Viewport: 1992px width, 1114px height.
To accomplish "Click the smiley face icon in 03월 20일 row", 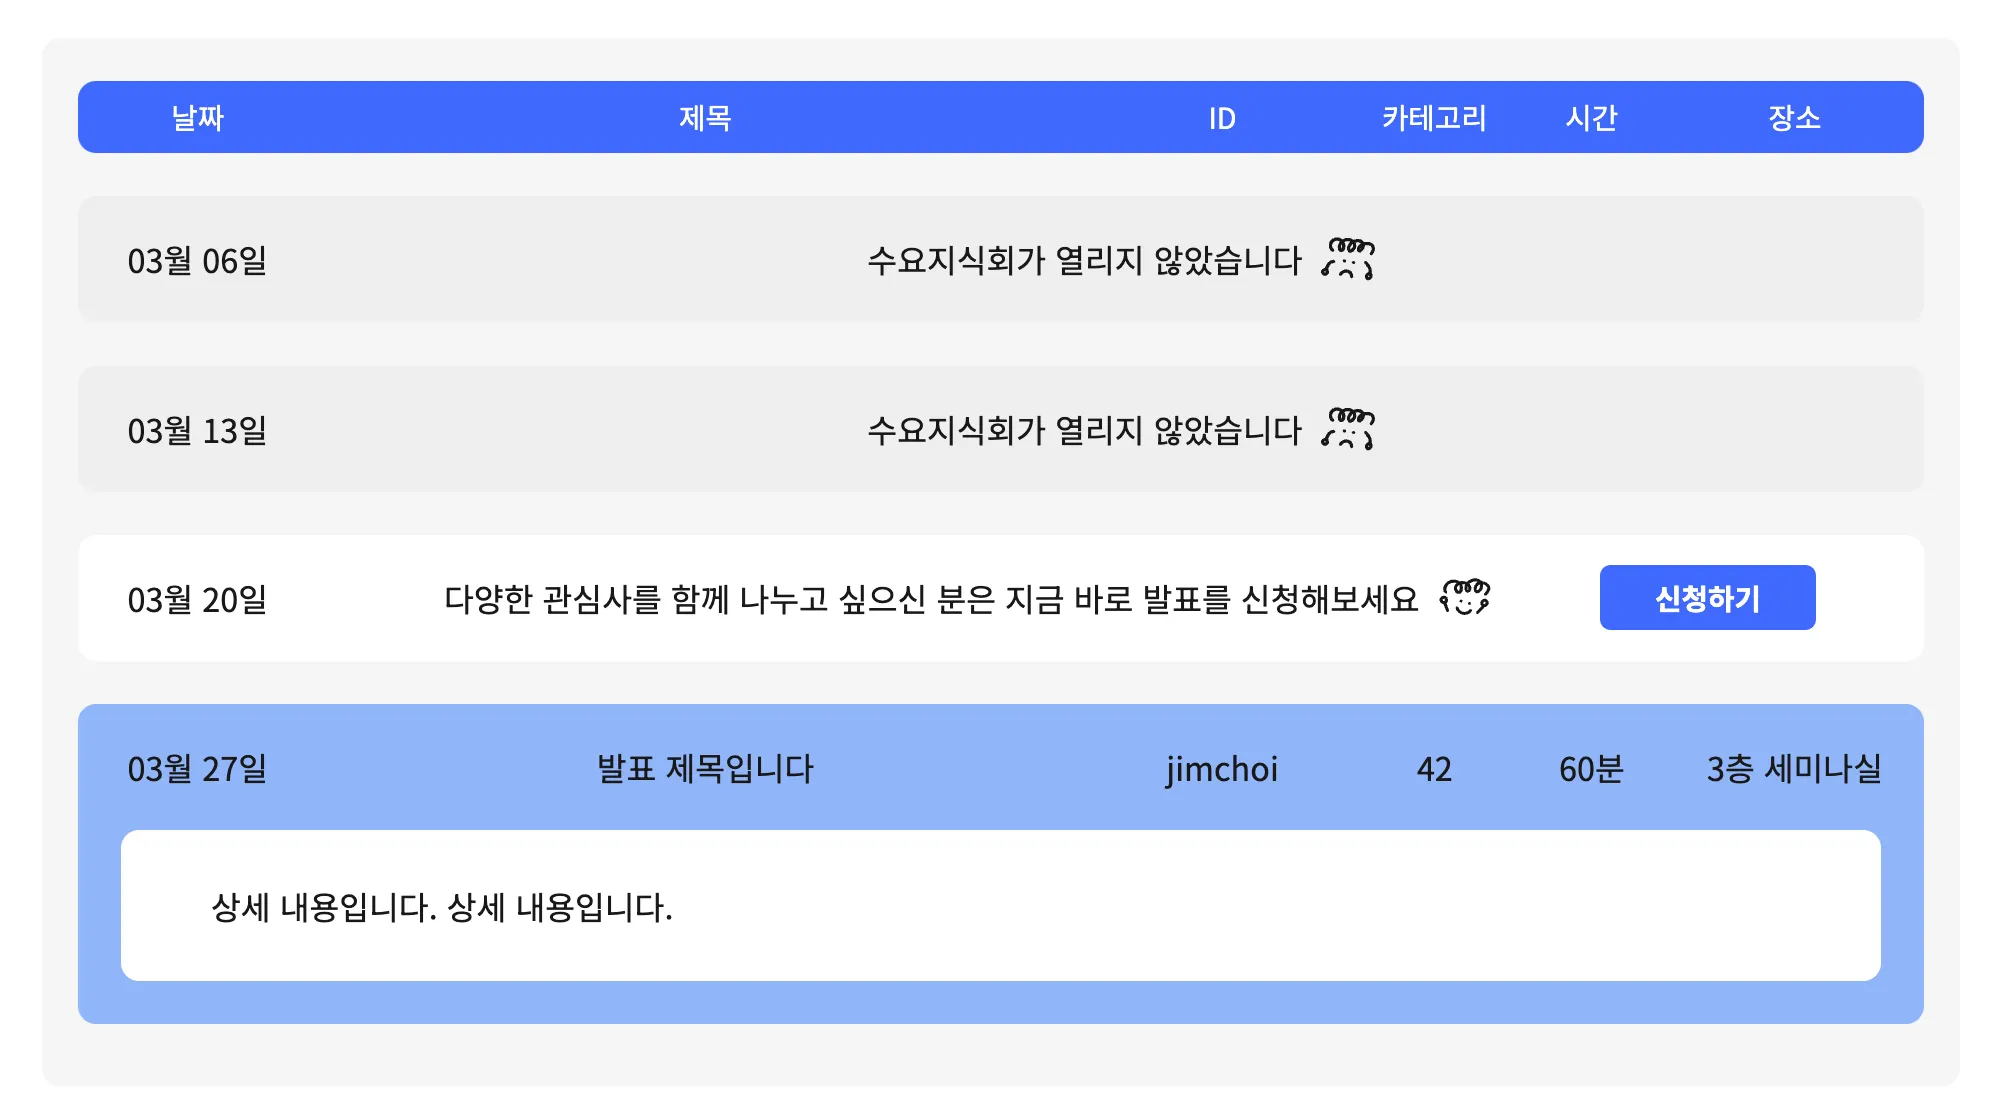I will point(1464,597).
